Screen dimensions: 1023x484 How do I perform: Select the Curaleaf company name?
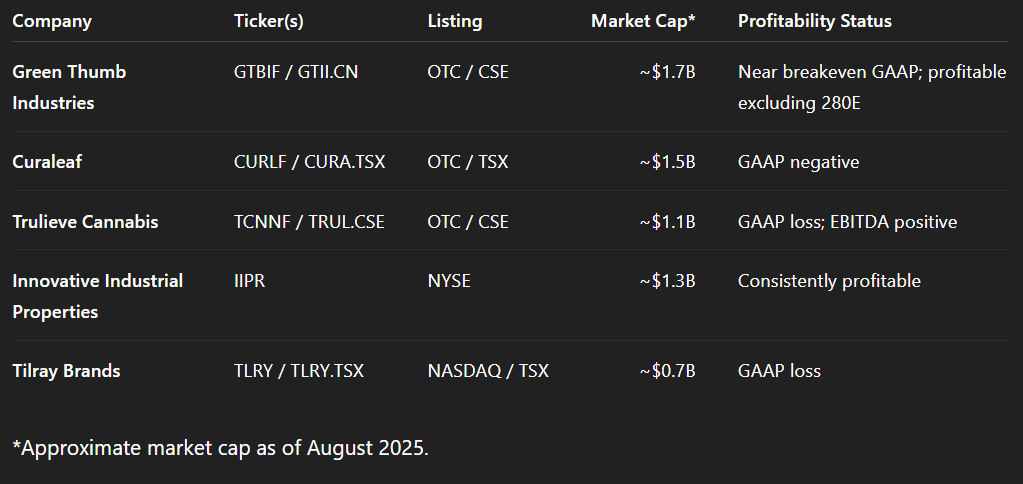click(x=47, y=162)
